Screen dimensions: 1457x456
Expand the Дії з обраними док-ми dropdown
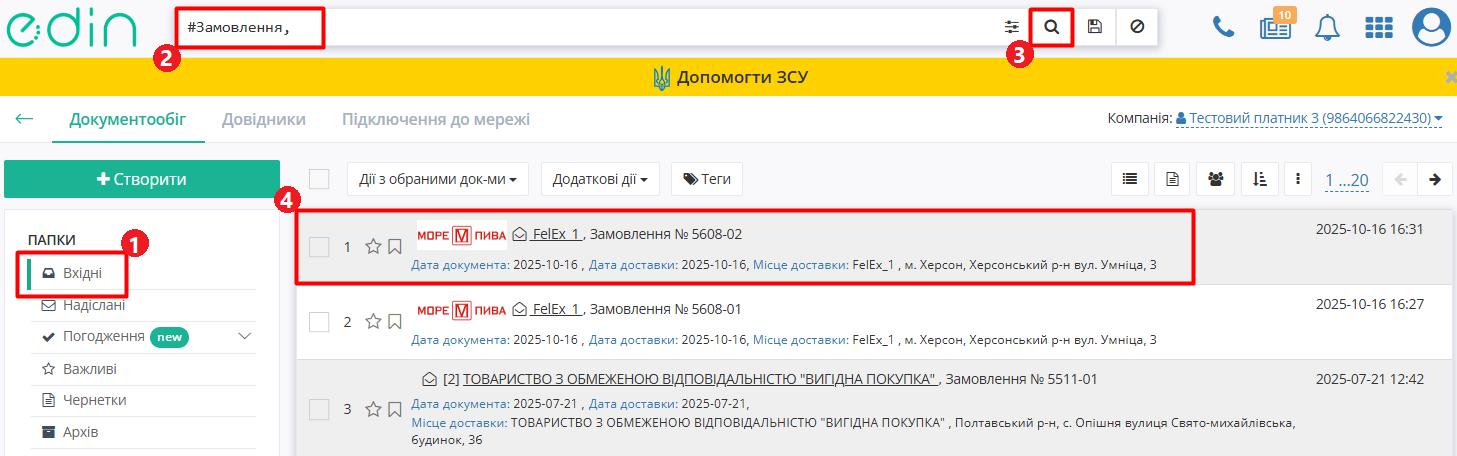437,180
